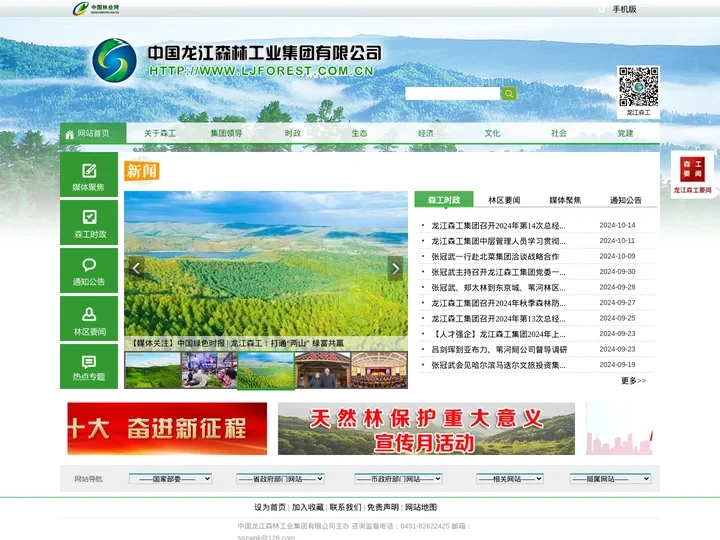Image resolution: width=720 pixels, height=540 pixels.
Task: Open news 张冠武会见哈尔滨马迭尔文旅投资集...
Action: coord(498,366)
